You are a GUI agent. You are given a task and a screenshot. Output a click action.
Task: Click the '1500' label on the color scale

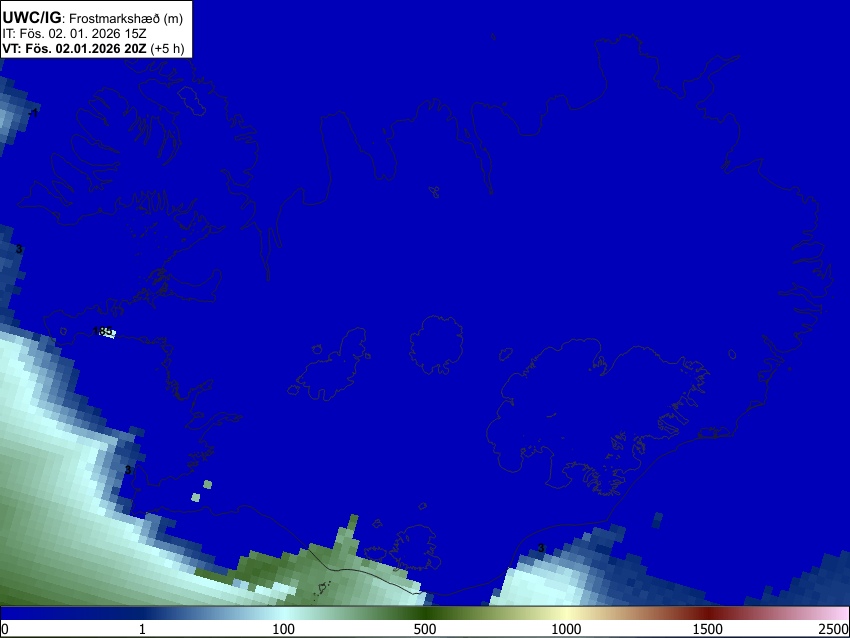708,629
